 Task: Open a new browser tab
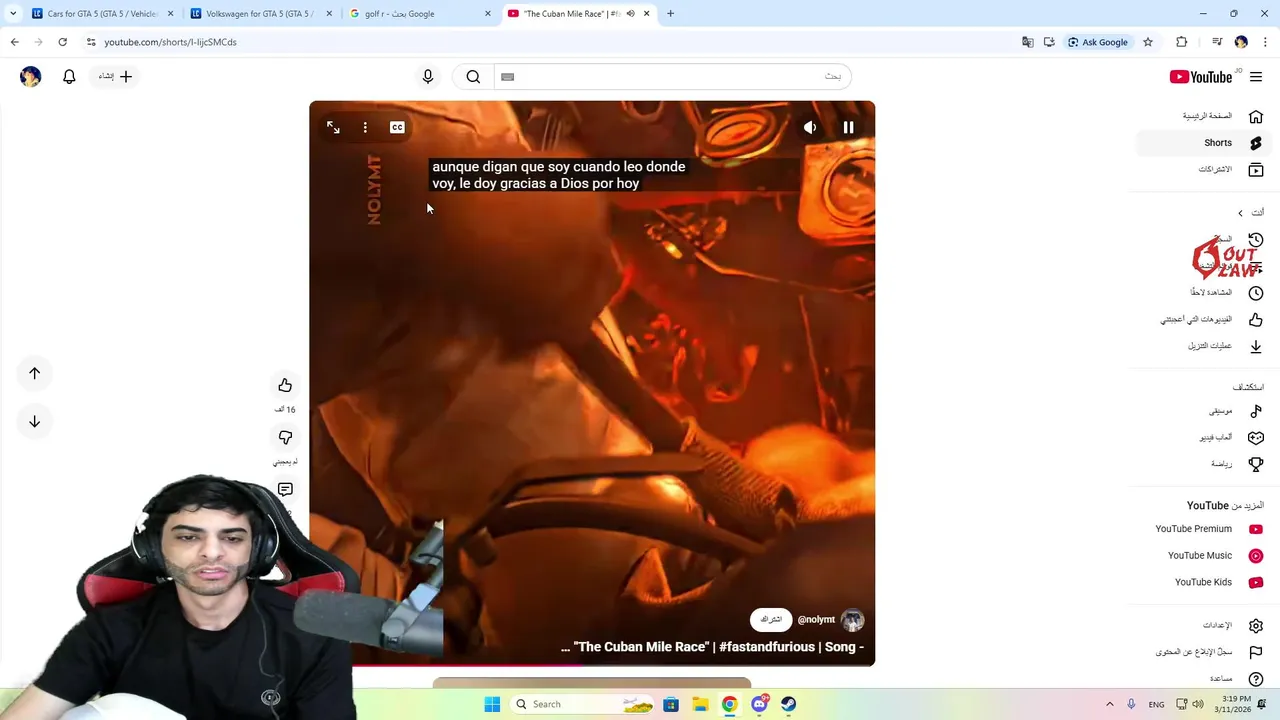[x=670, y=14]
